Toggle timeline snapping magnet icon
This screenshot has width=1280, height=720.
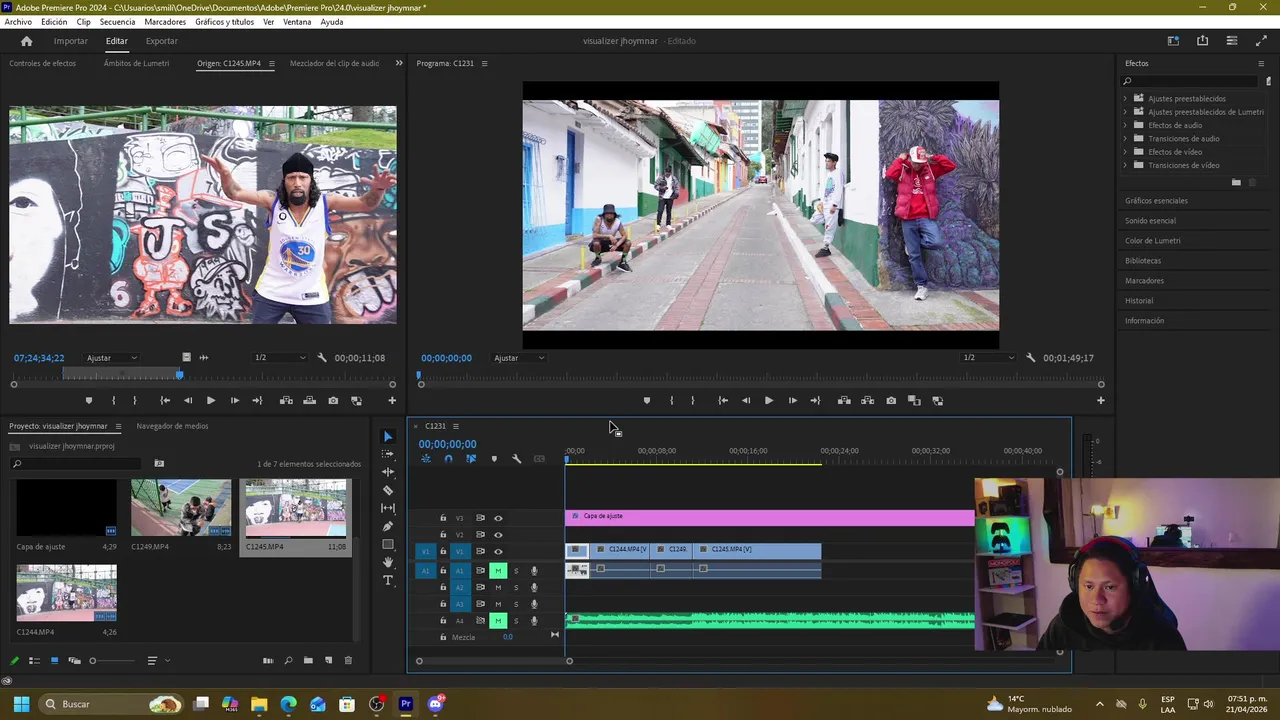click(448, 459)
